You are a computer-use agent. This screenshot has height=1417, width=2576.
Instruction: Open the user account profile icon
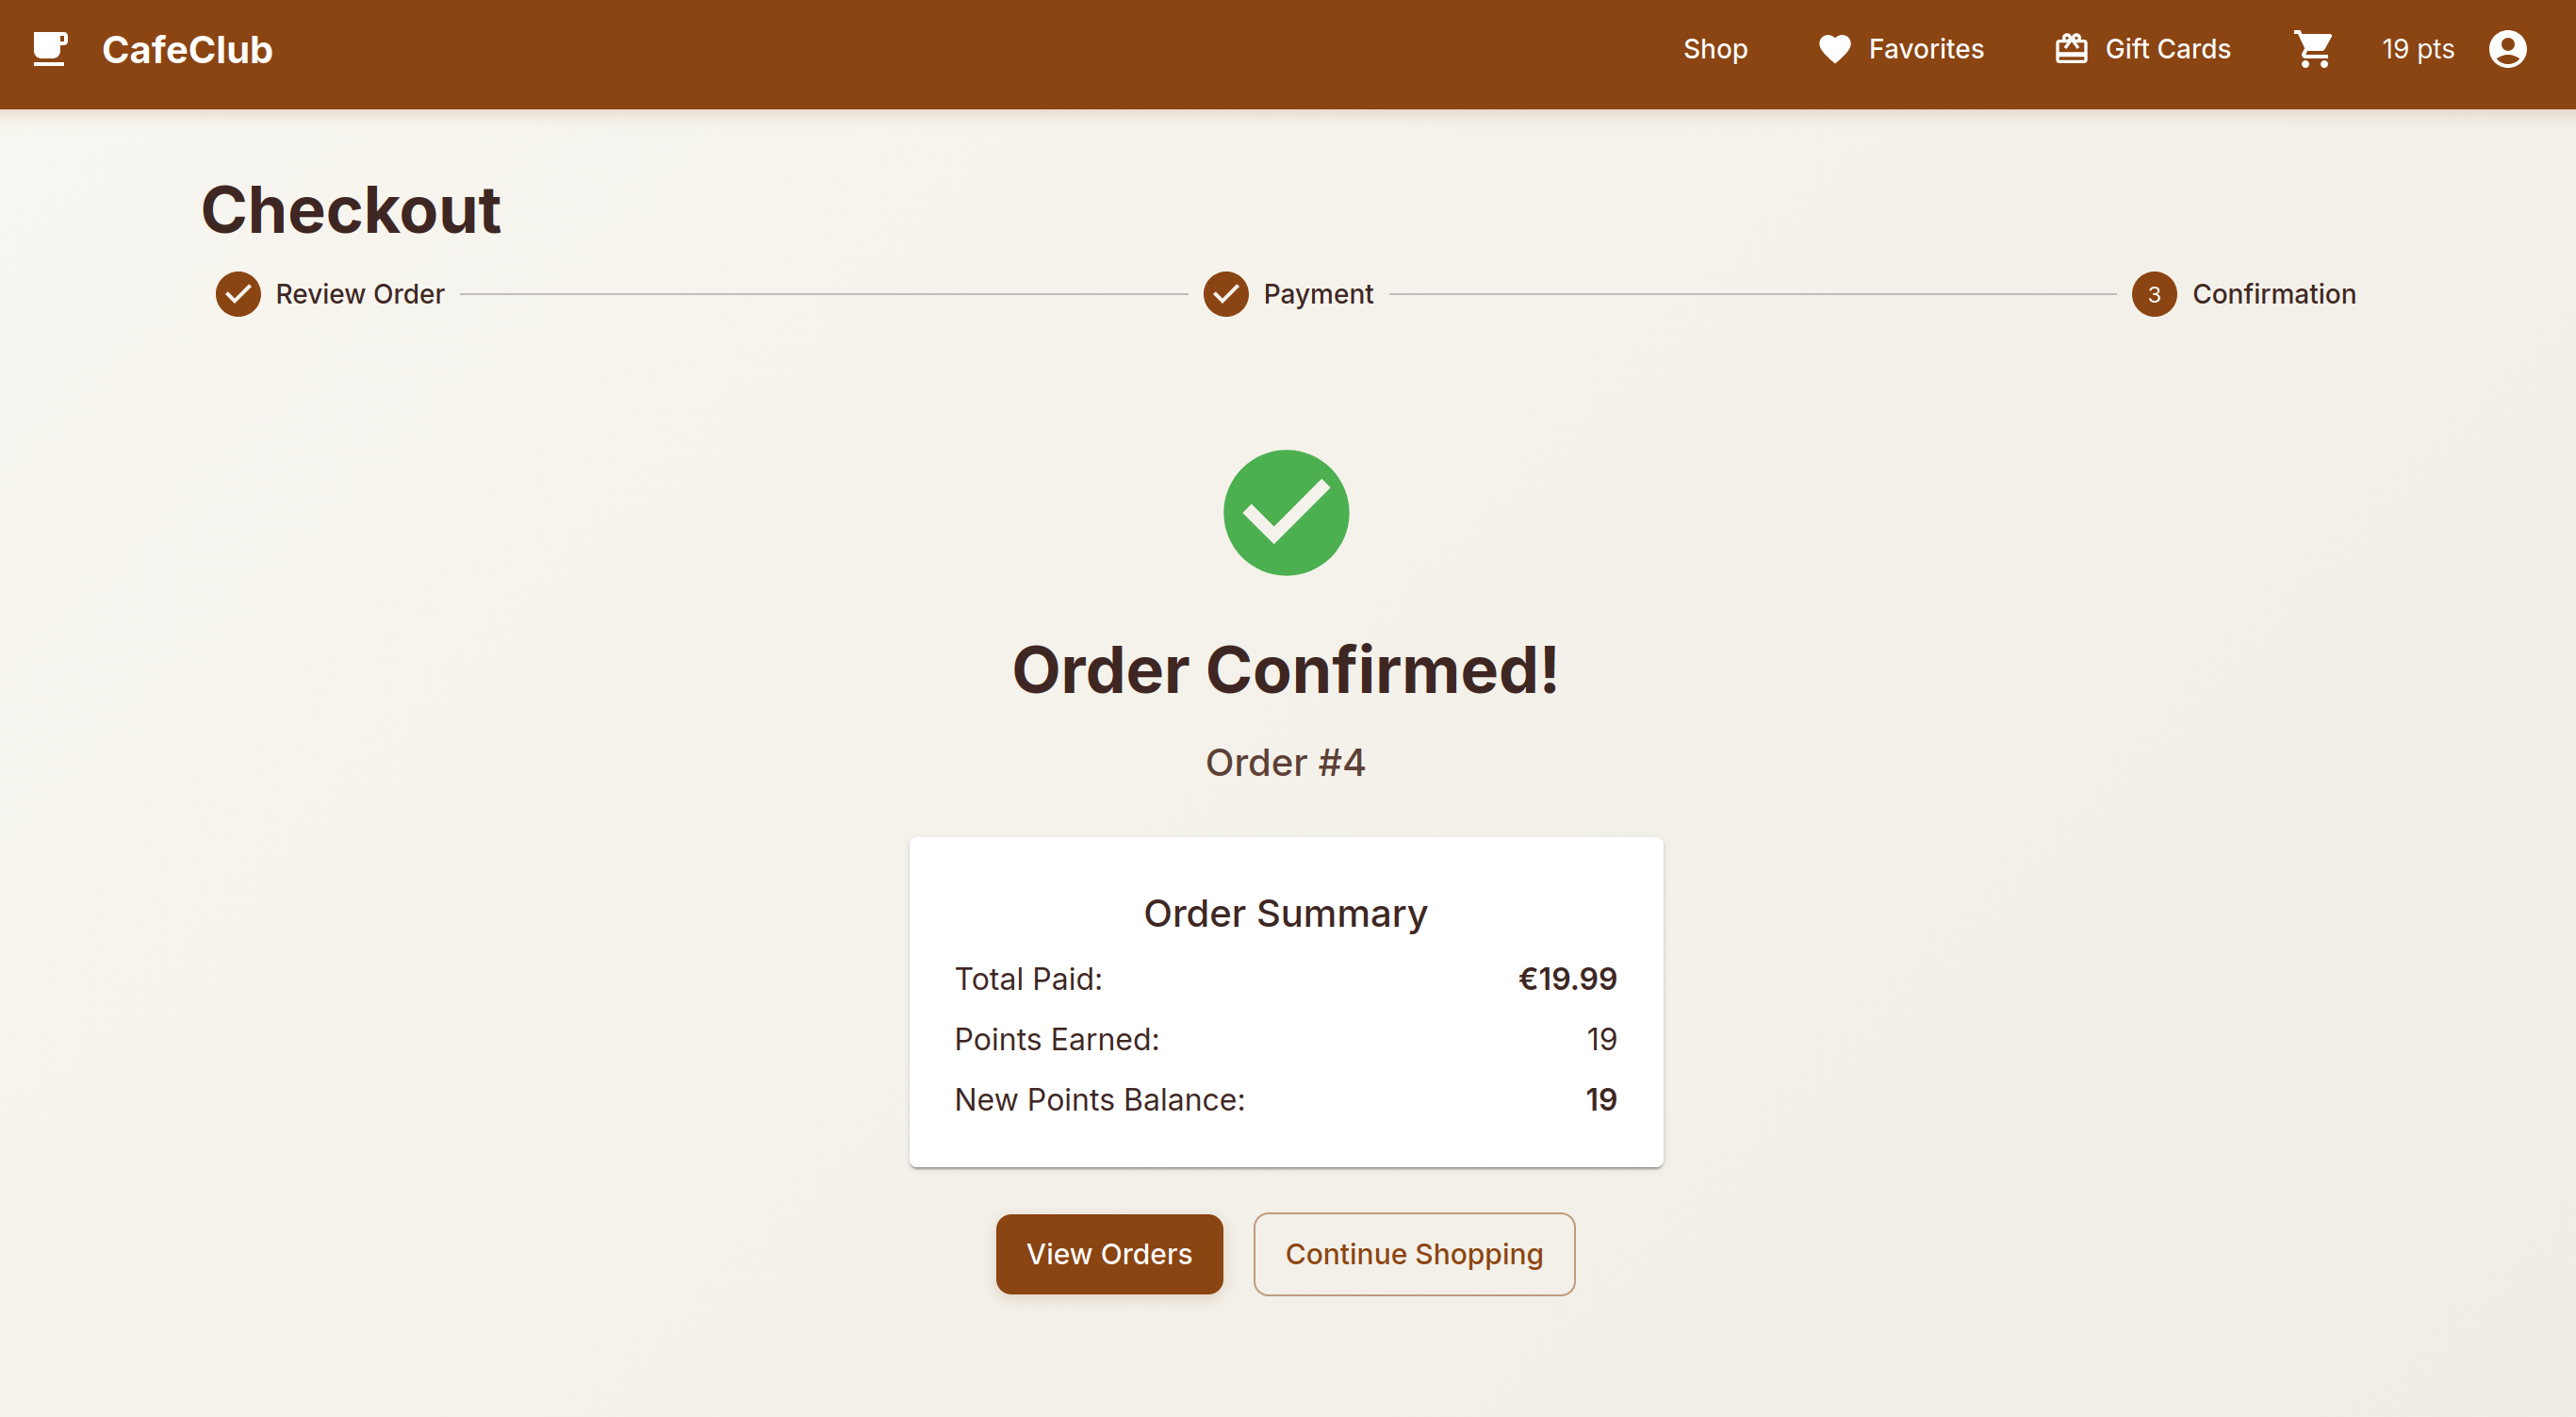click(x=2507, y=49)
